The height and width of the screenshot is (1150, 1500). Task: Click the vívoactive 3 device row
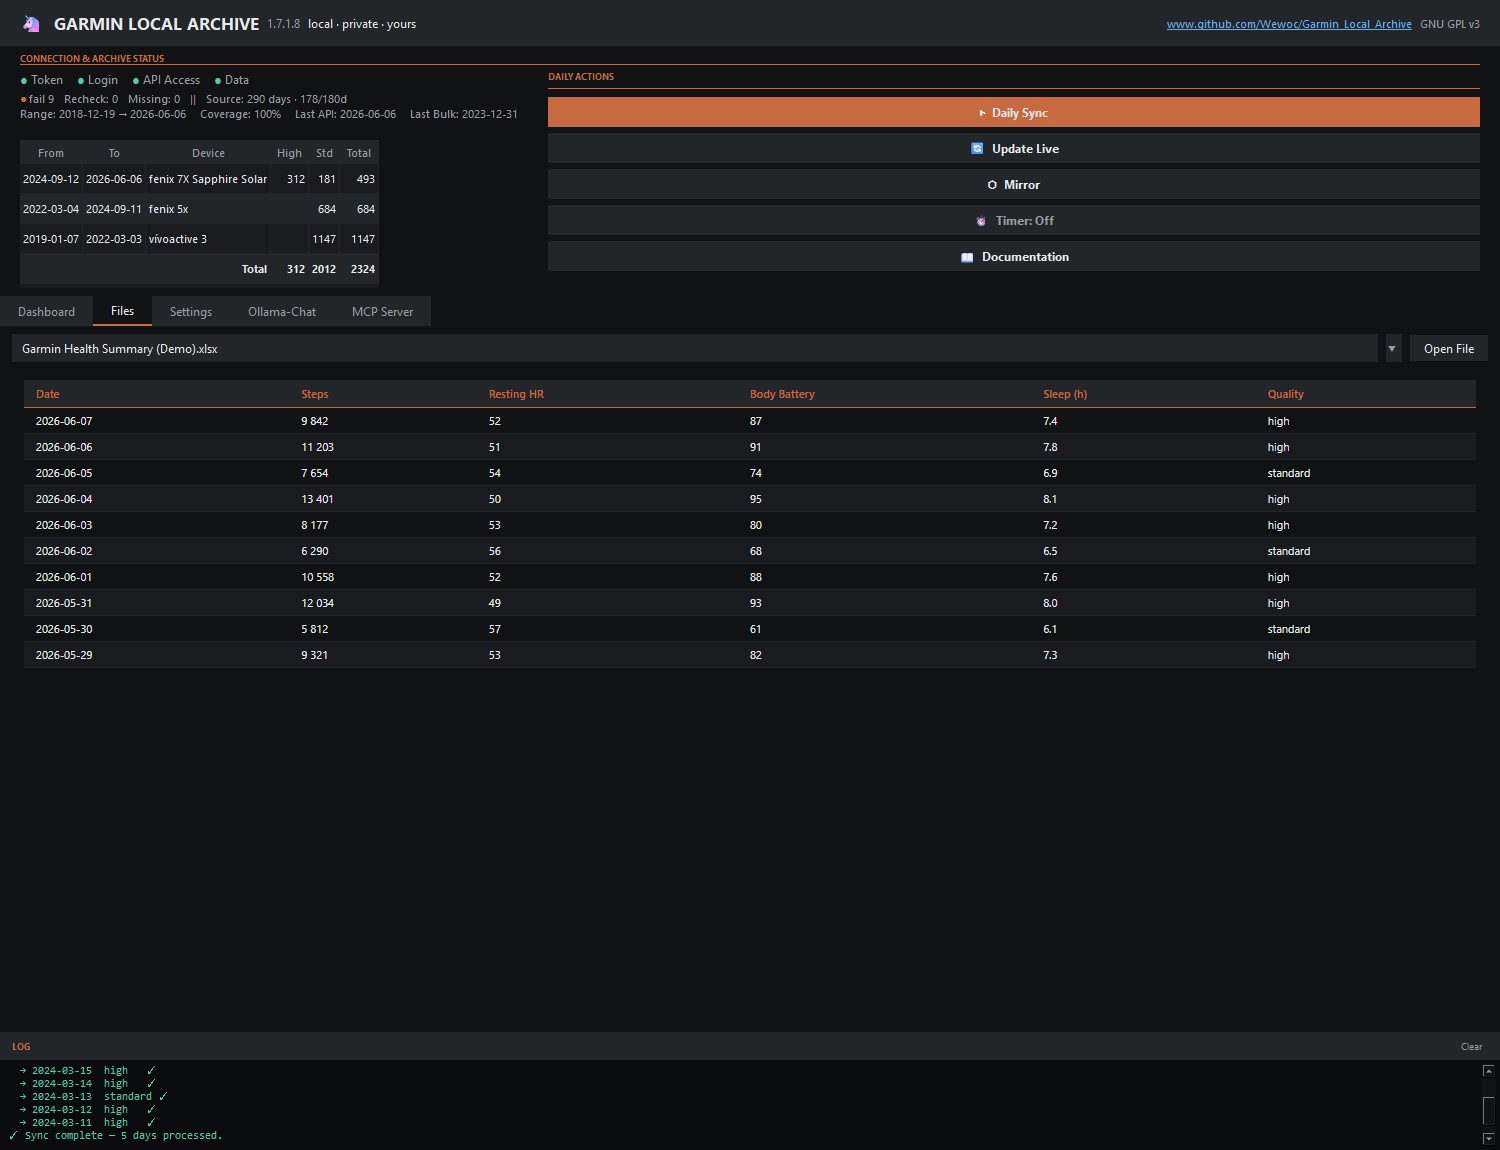199,239
